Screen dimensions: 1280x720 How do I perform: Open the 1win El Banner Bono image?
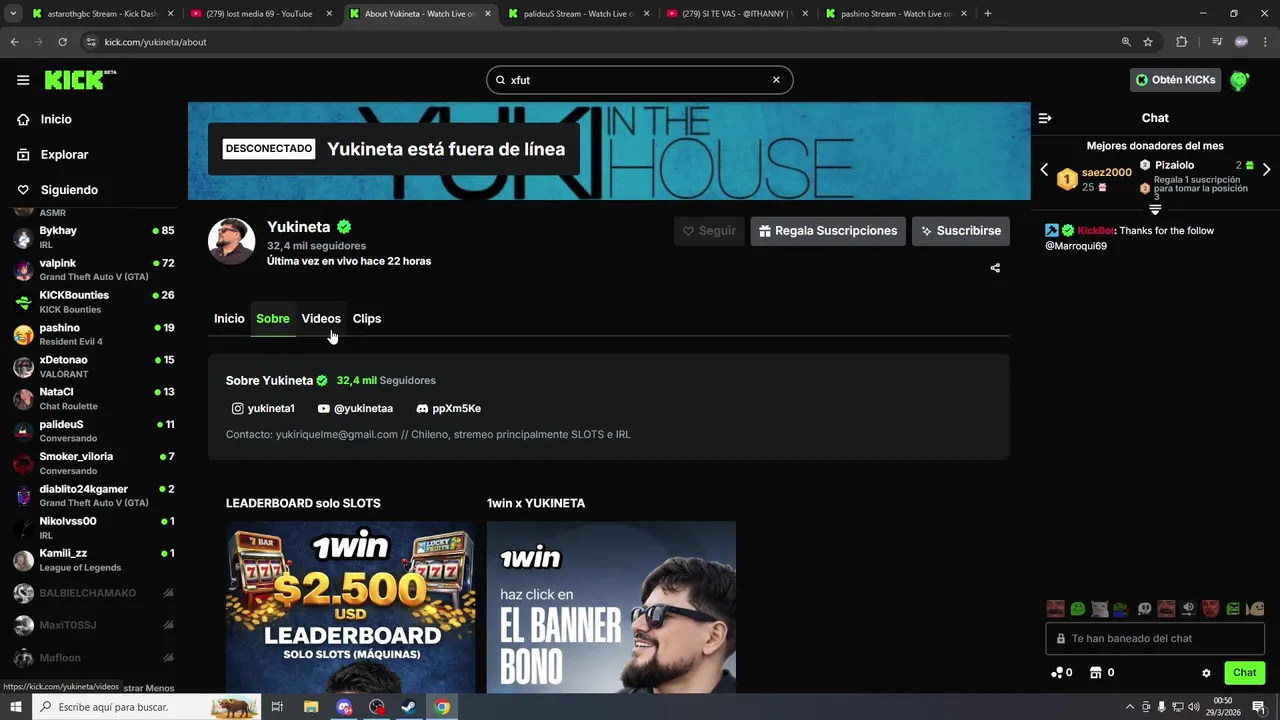click(611, 607)
